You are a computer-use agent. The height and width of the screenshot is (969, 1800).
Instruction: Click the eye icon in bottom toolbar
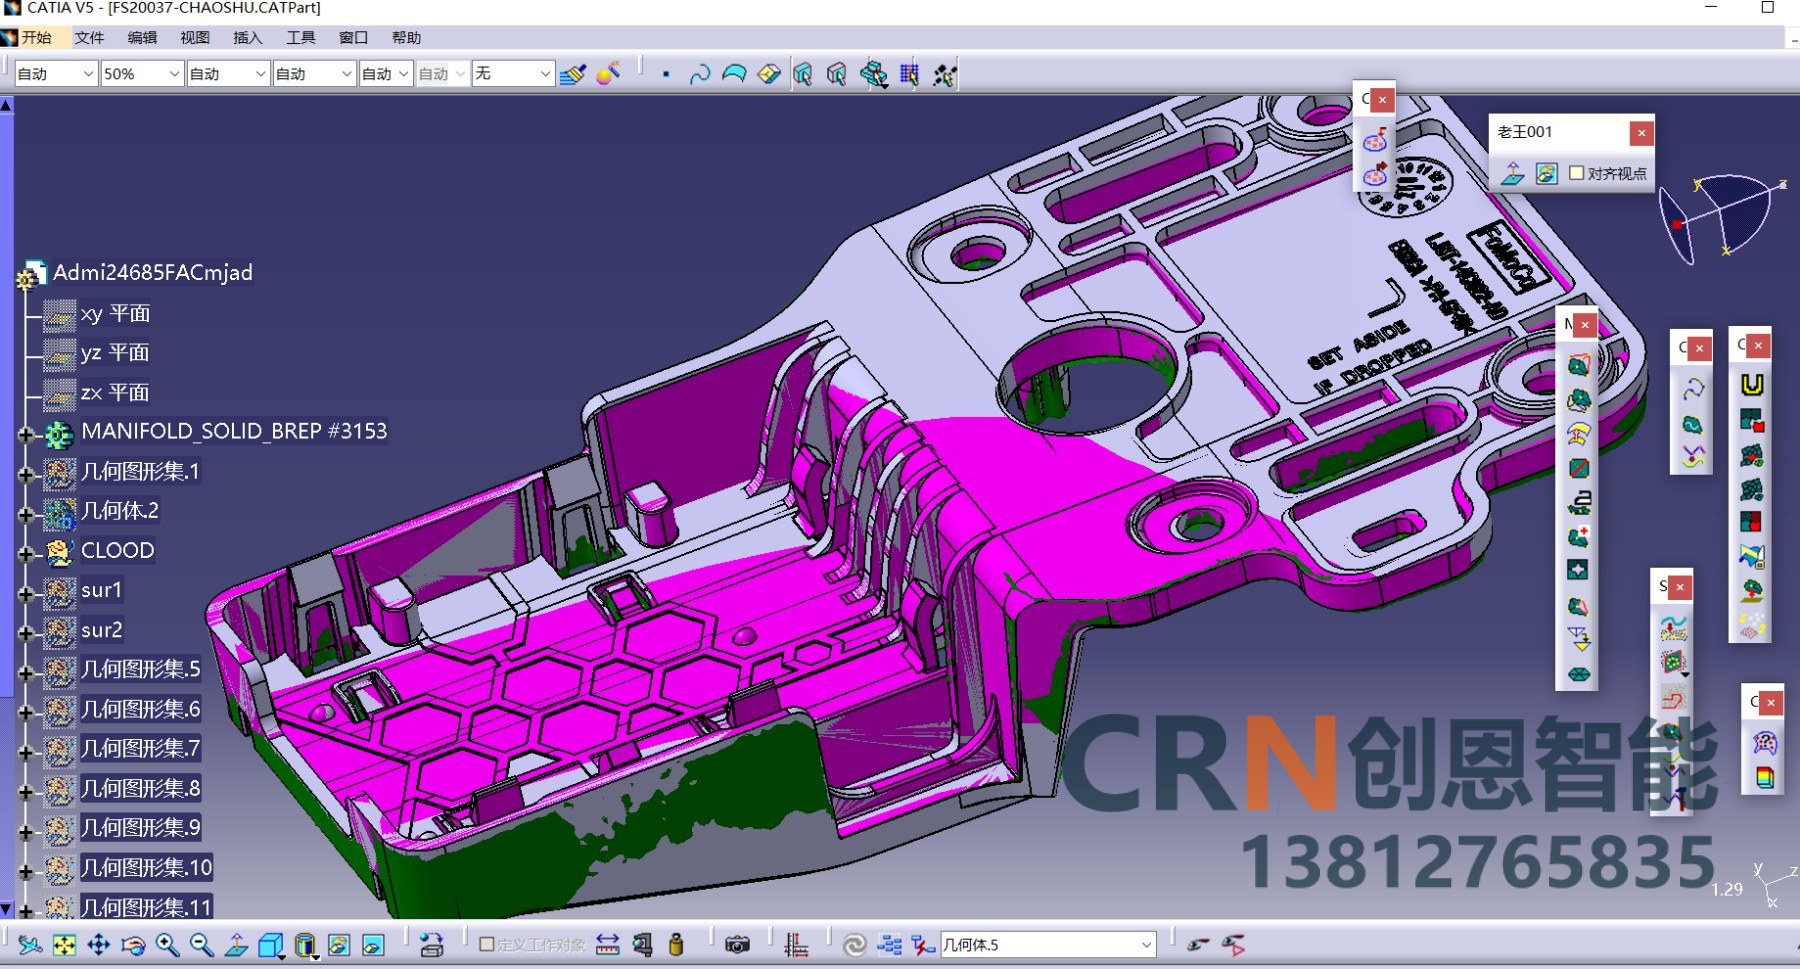1198,945
